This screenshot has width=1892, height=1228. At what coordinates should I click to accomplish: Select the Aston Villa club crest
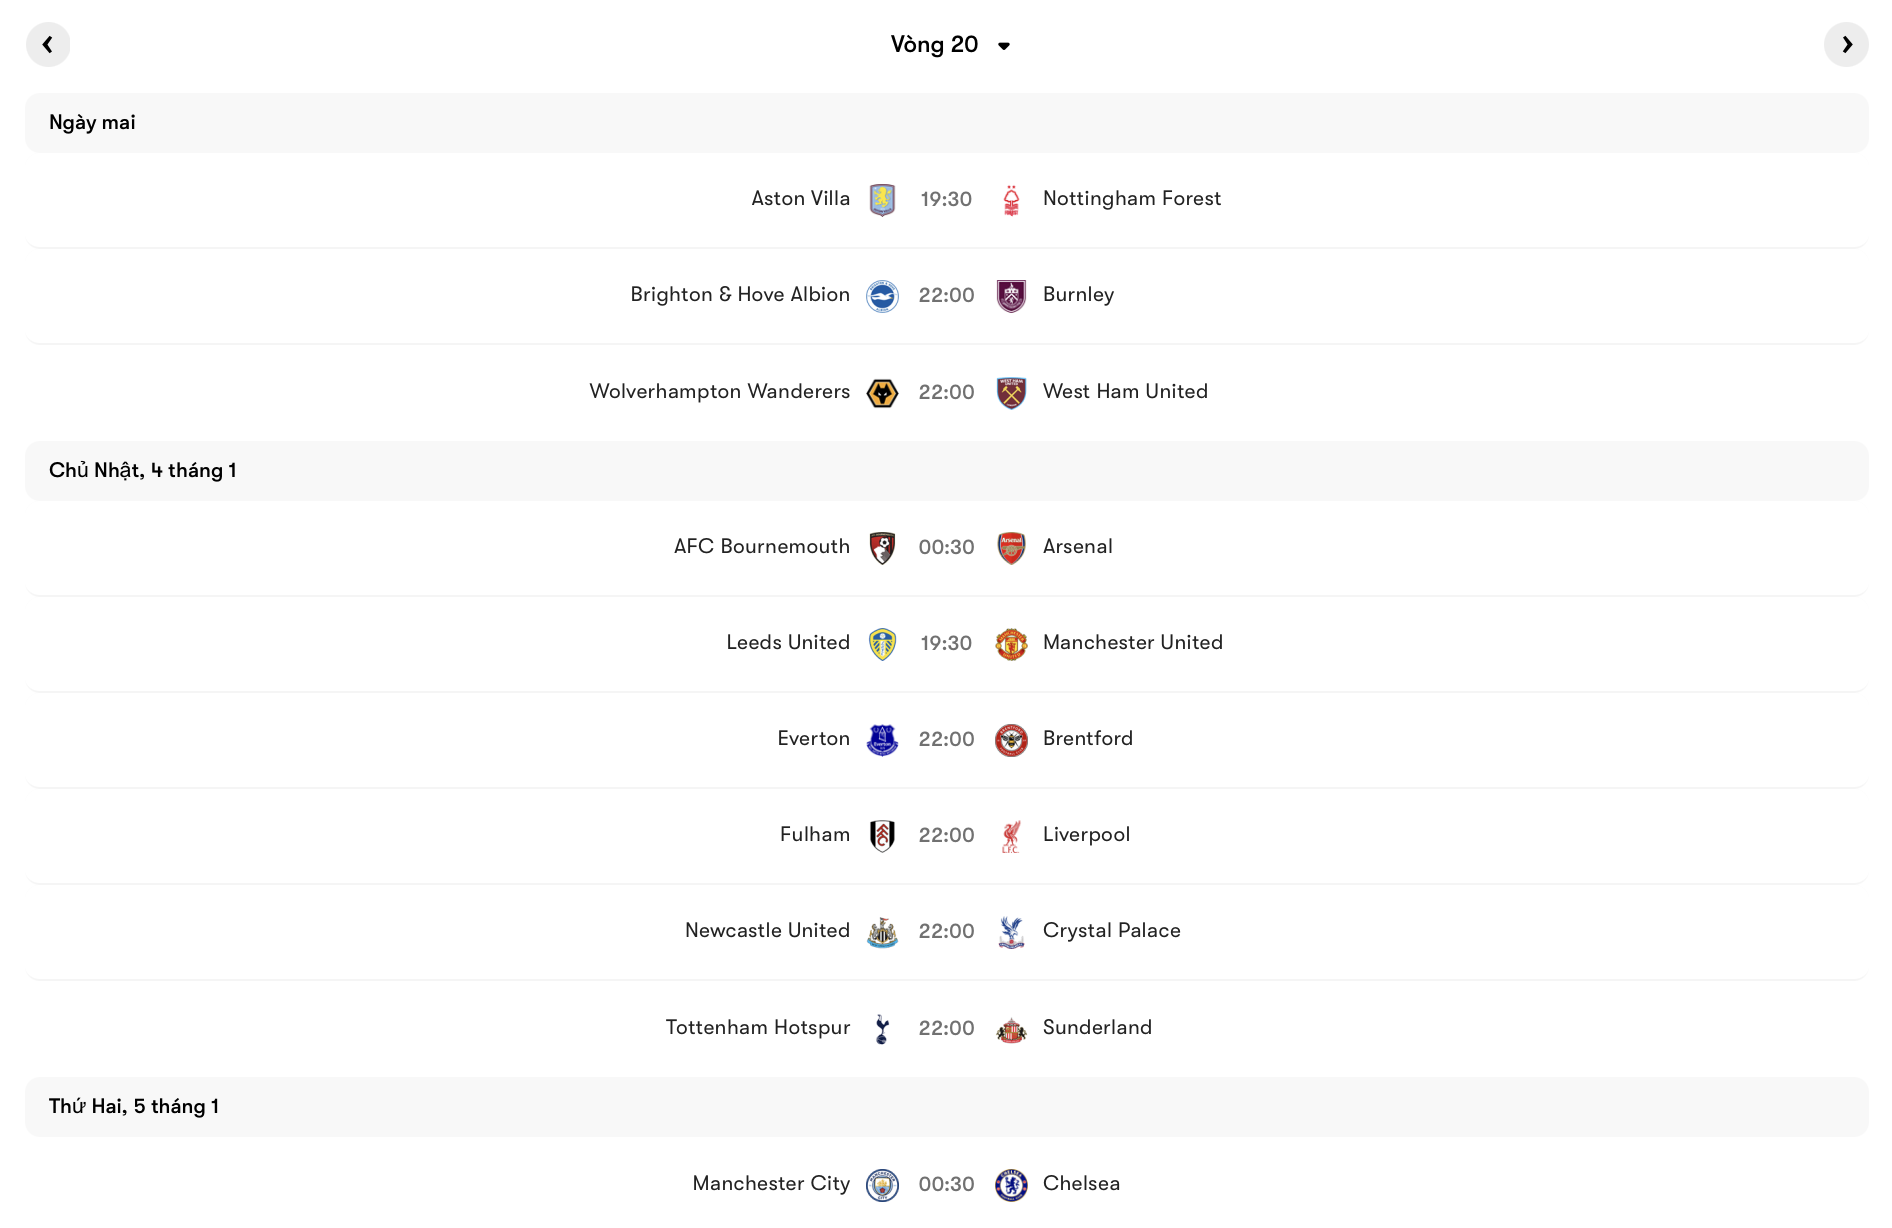coord(884,198)
